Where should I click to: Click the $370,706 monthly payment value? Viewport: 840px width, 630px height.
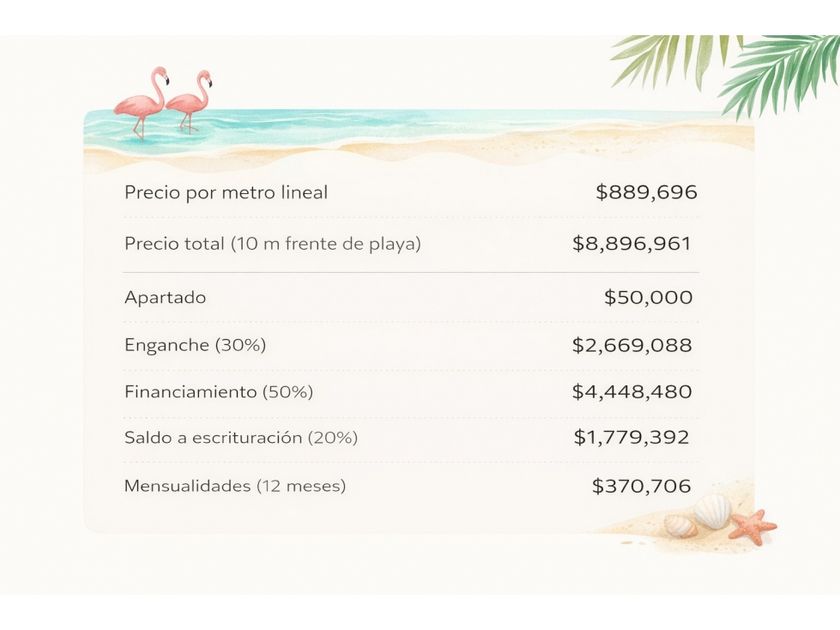click(641, 486)
